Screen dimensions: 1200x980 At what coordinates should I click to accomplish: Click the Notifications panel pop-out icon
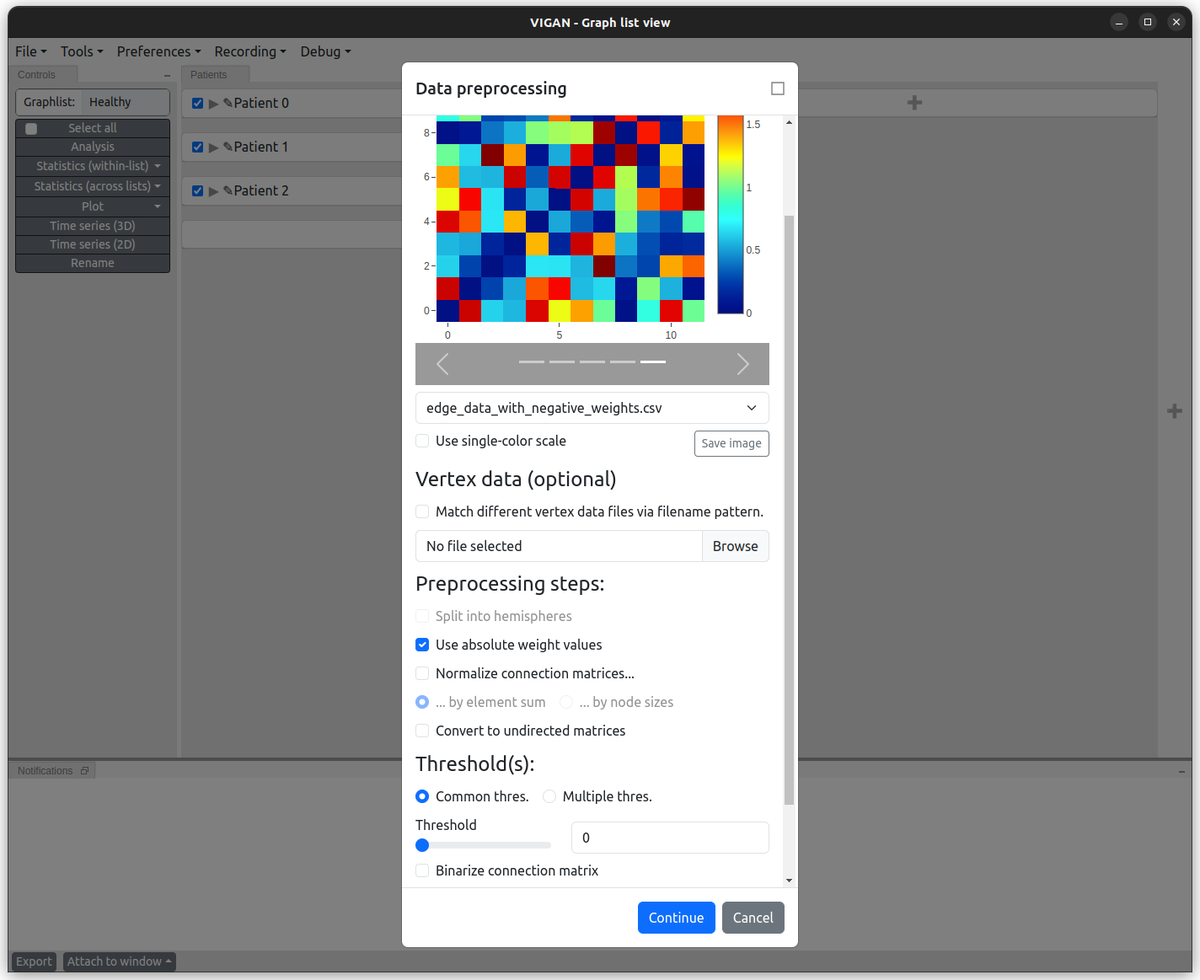[85, 771]
